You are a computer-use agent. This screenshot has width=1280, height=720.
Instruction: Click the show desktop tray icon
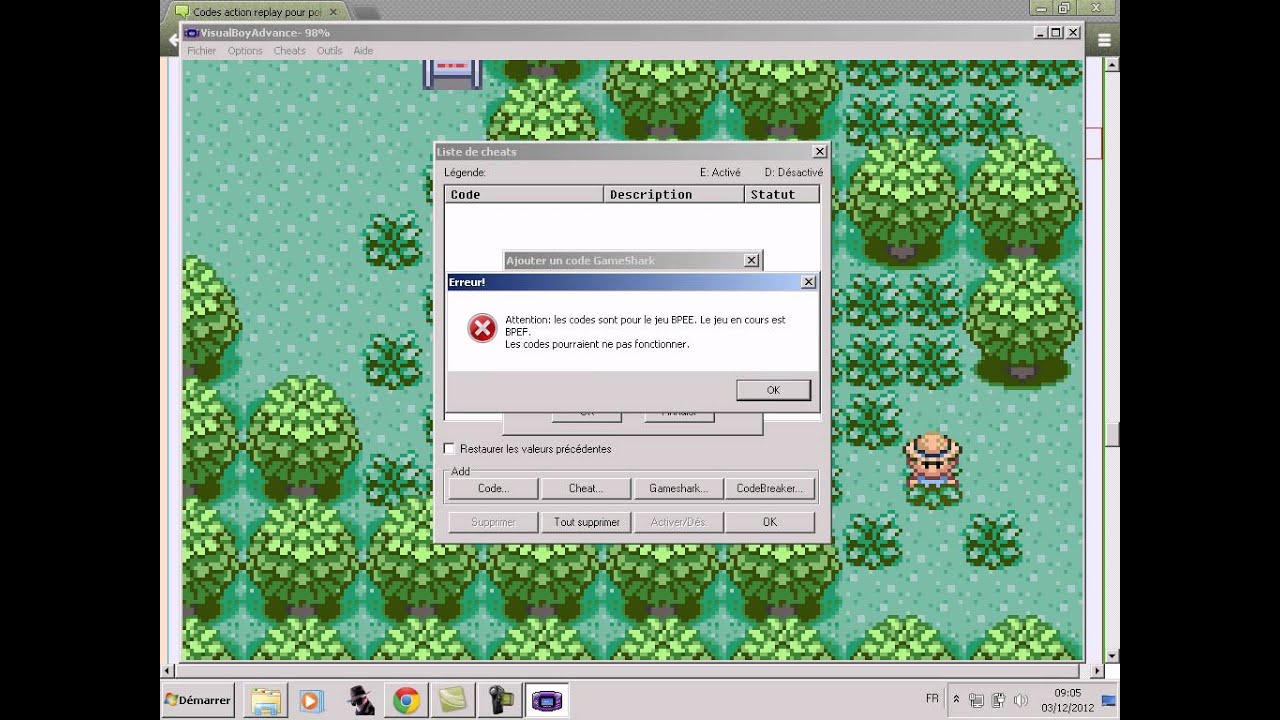1109,700
